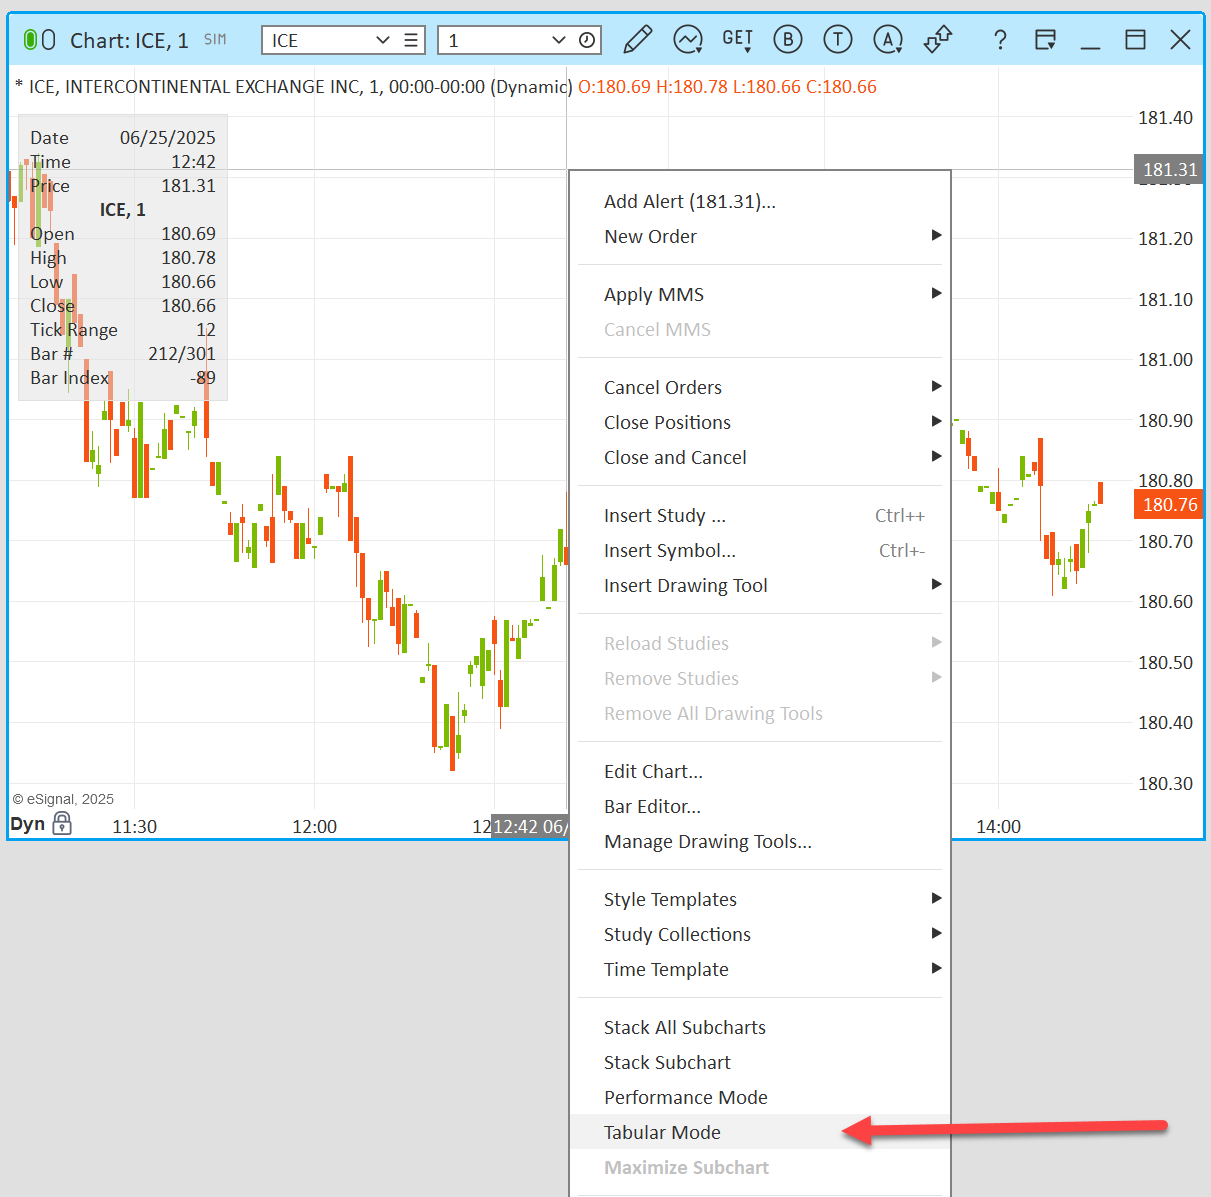1211x1197 pixels.
Task: Click the GET toolbar icon
Action: (738, 40)
